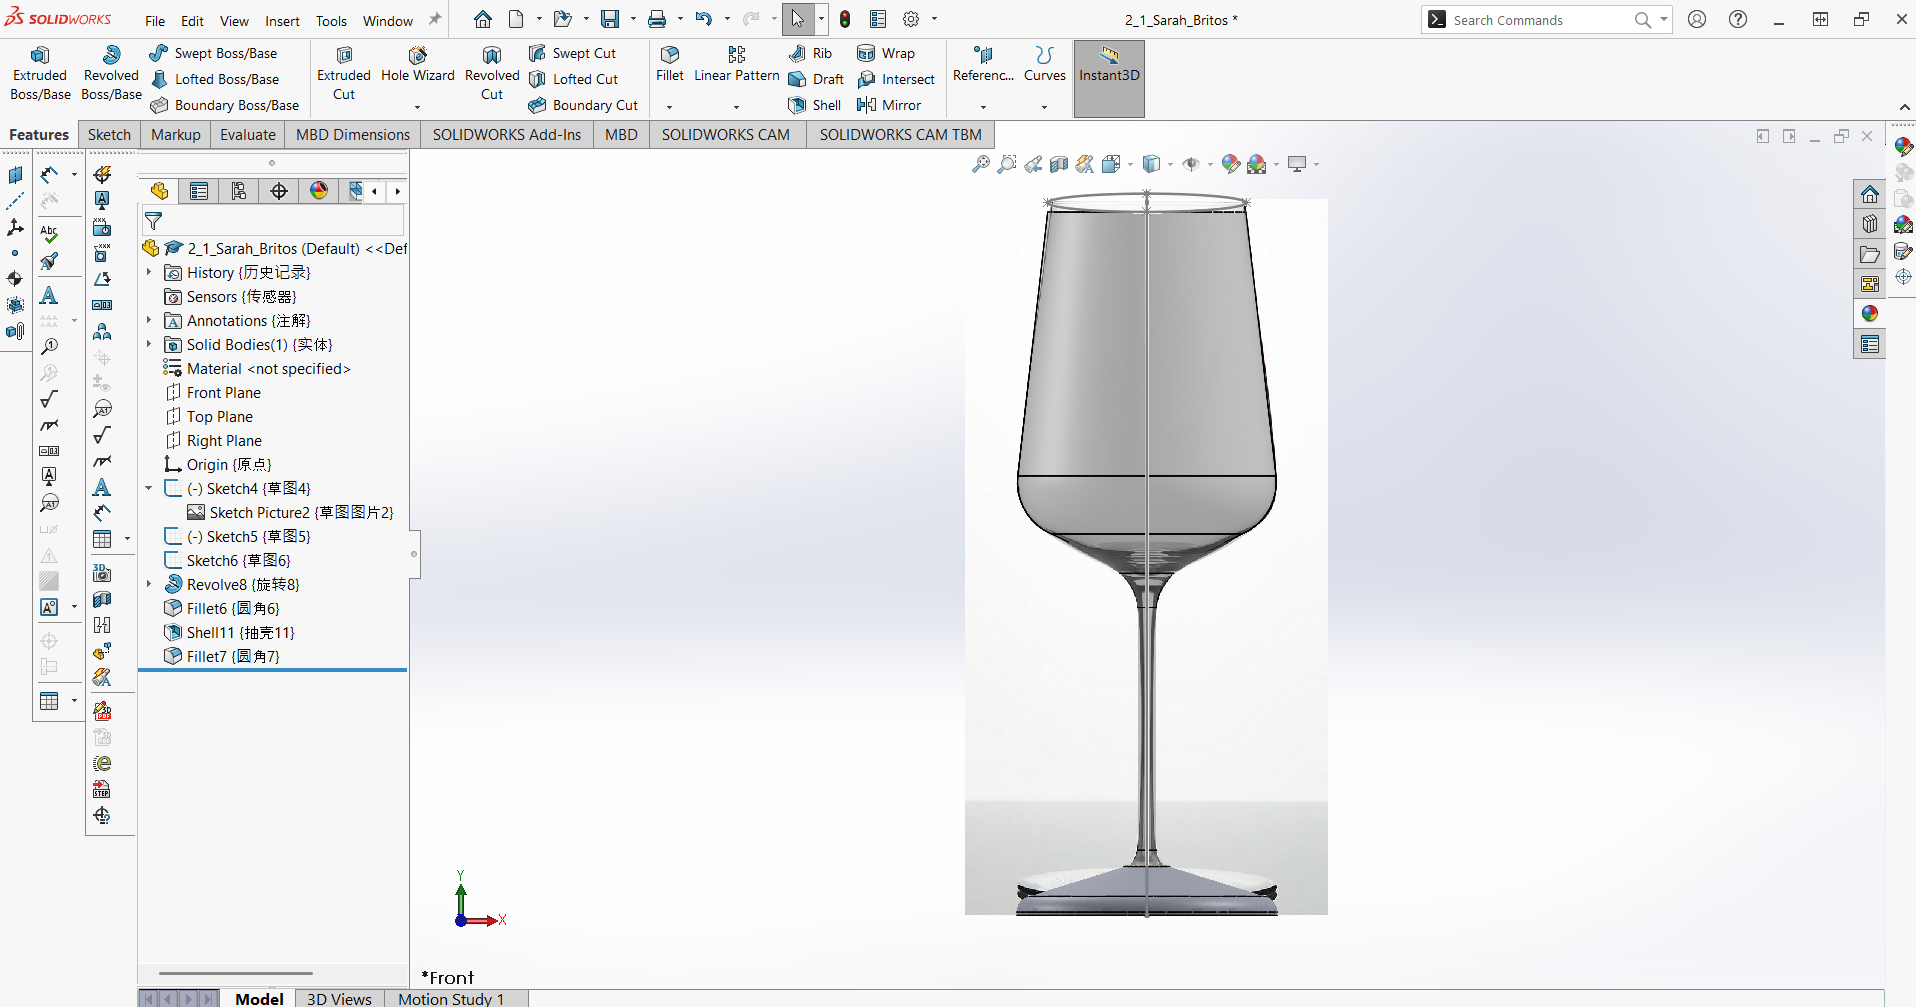This screenshot has width=1916, height=1007.
Task: Click the Rib feature tool
Action: click(x=811, y=53)
